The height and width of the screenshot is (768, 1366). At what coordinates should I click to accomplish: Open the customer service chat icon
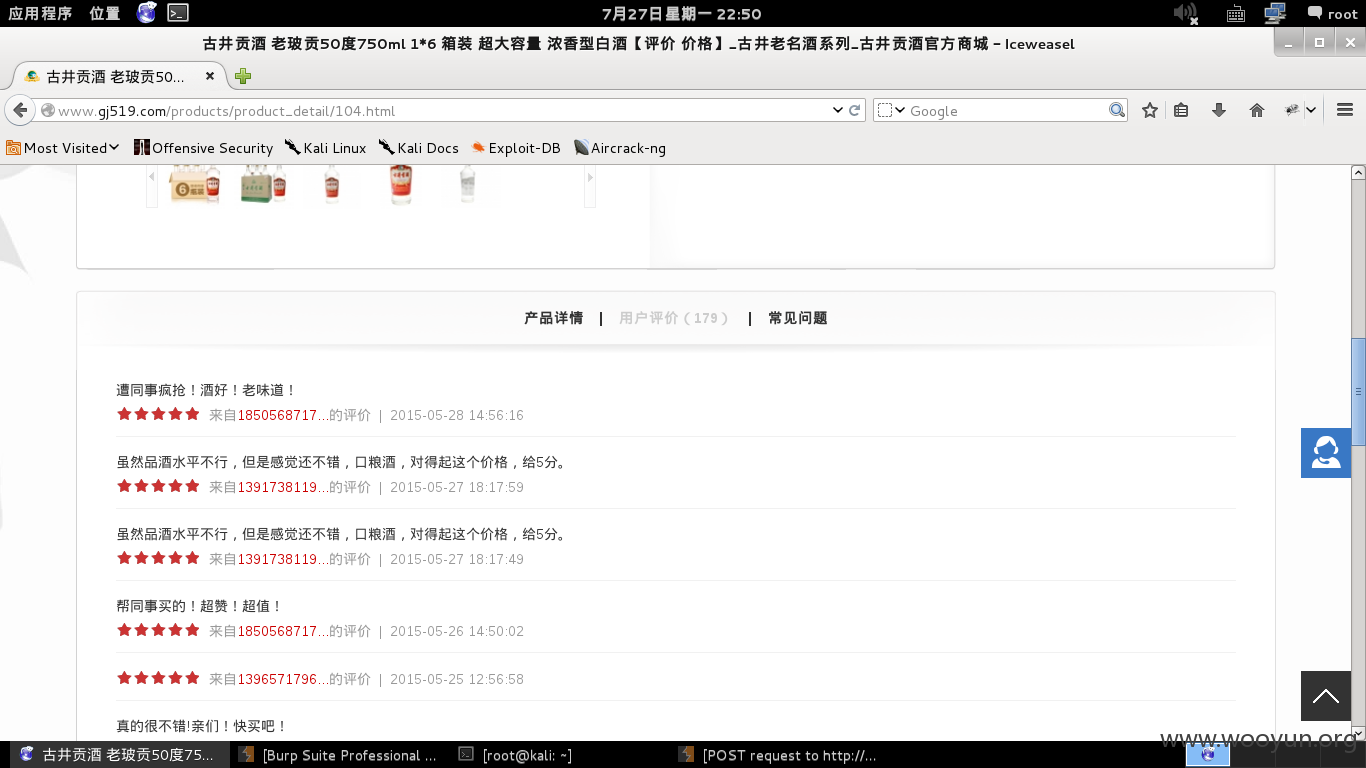[1326, 452]
